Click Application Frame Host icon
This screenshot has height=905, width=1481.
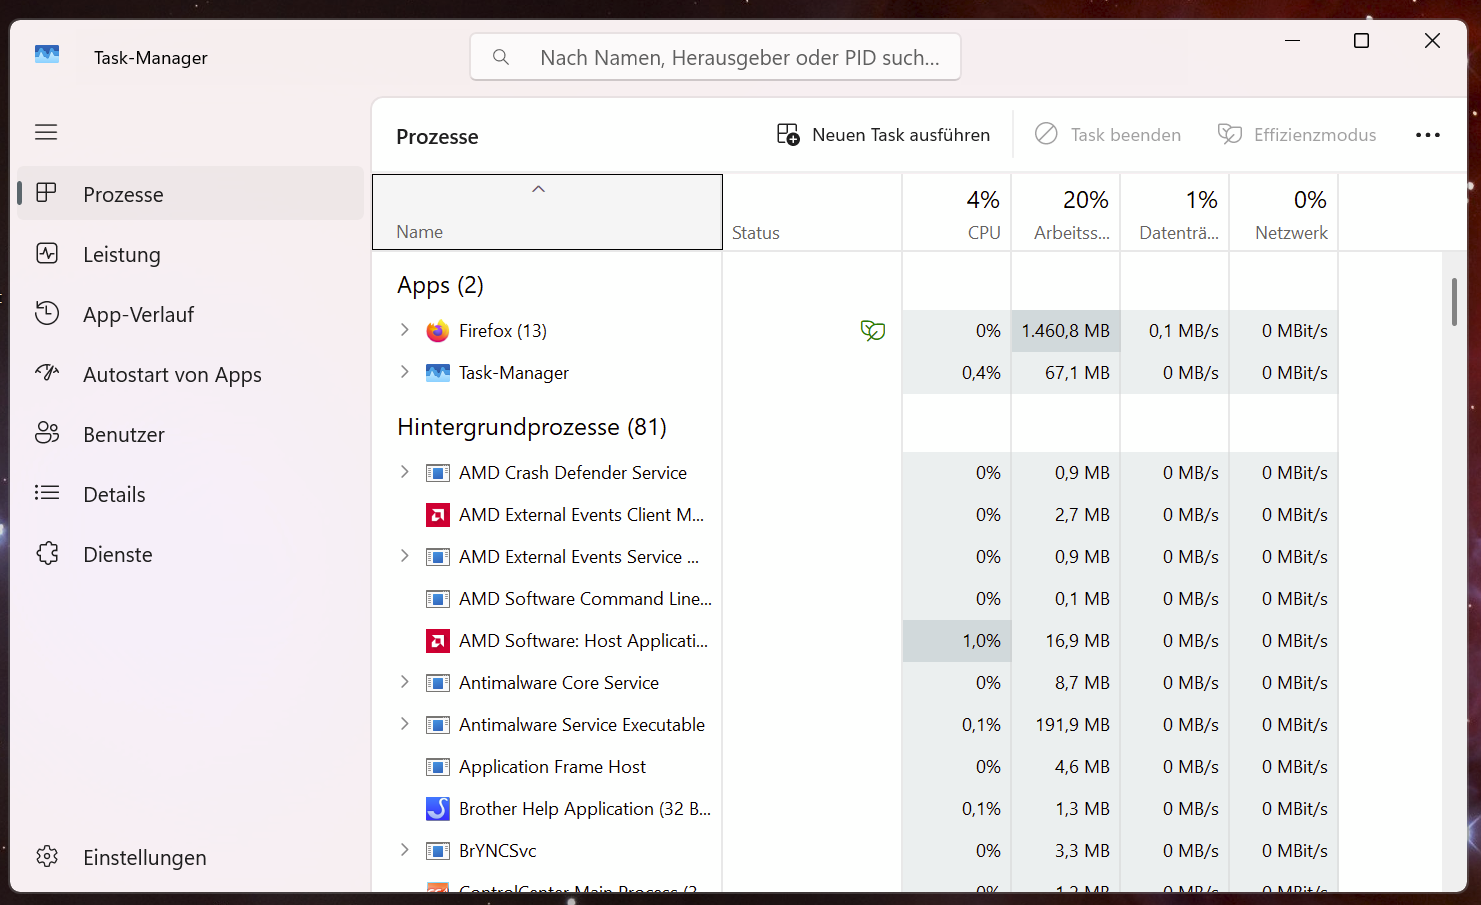(x=437, y=767)
